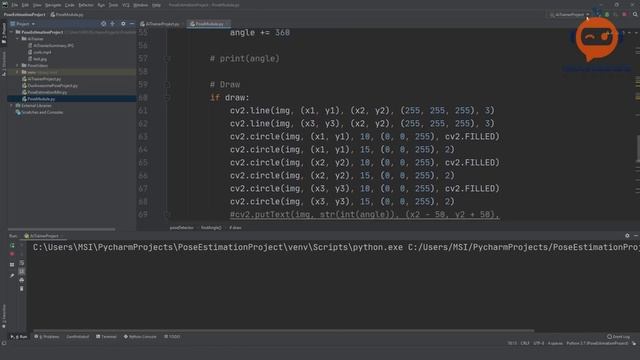This screenshot has height=360, width=640.
Task: Open Project panel gear settings
Action: [123, 24]
